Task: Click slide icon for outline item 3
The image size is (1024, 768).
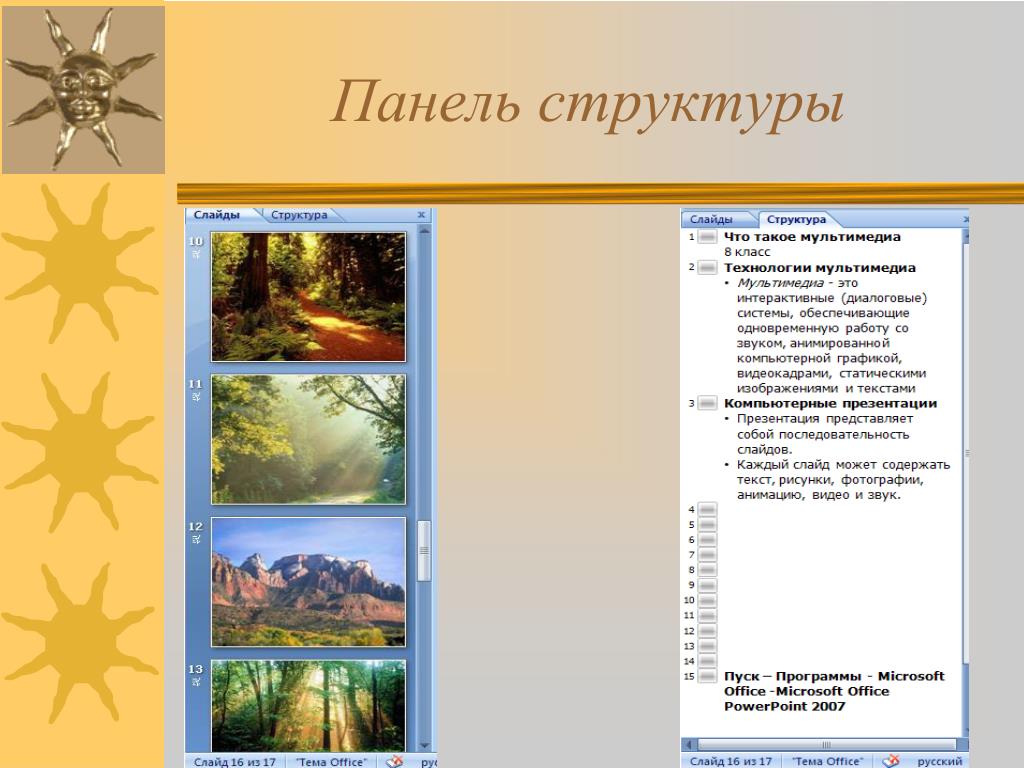Action: coord(707,403)
